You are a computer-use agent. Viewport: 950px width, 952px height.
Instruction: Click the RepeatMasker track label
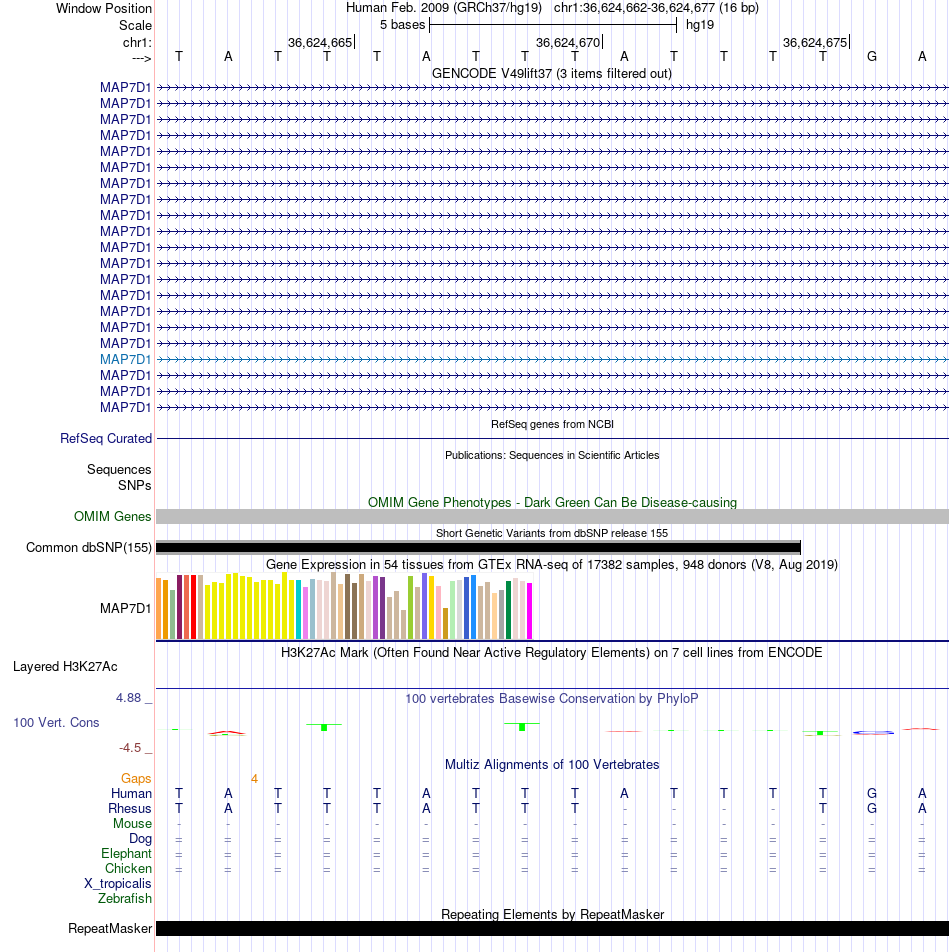coord(110,928)
